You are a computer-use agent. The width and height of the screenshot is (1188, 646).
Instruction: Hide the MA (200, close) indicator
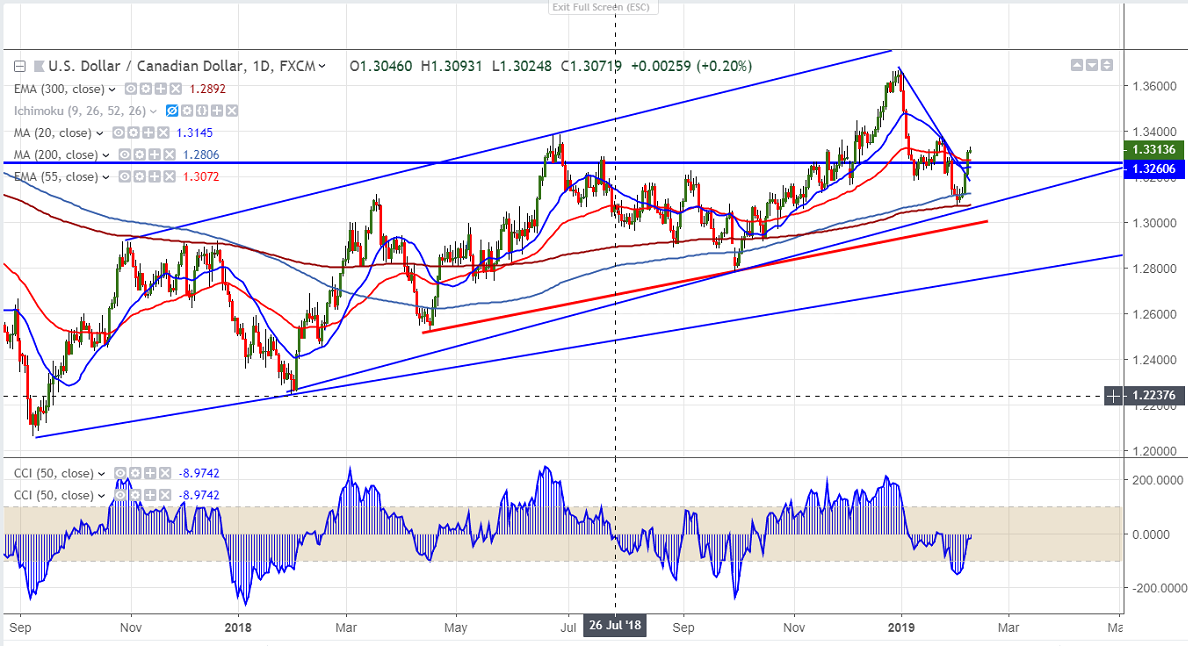124,154
